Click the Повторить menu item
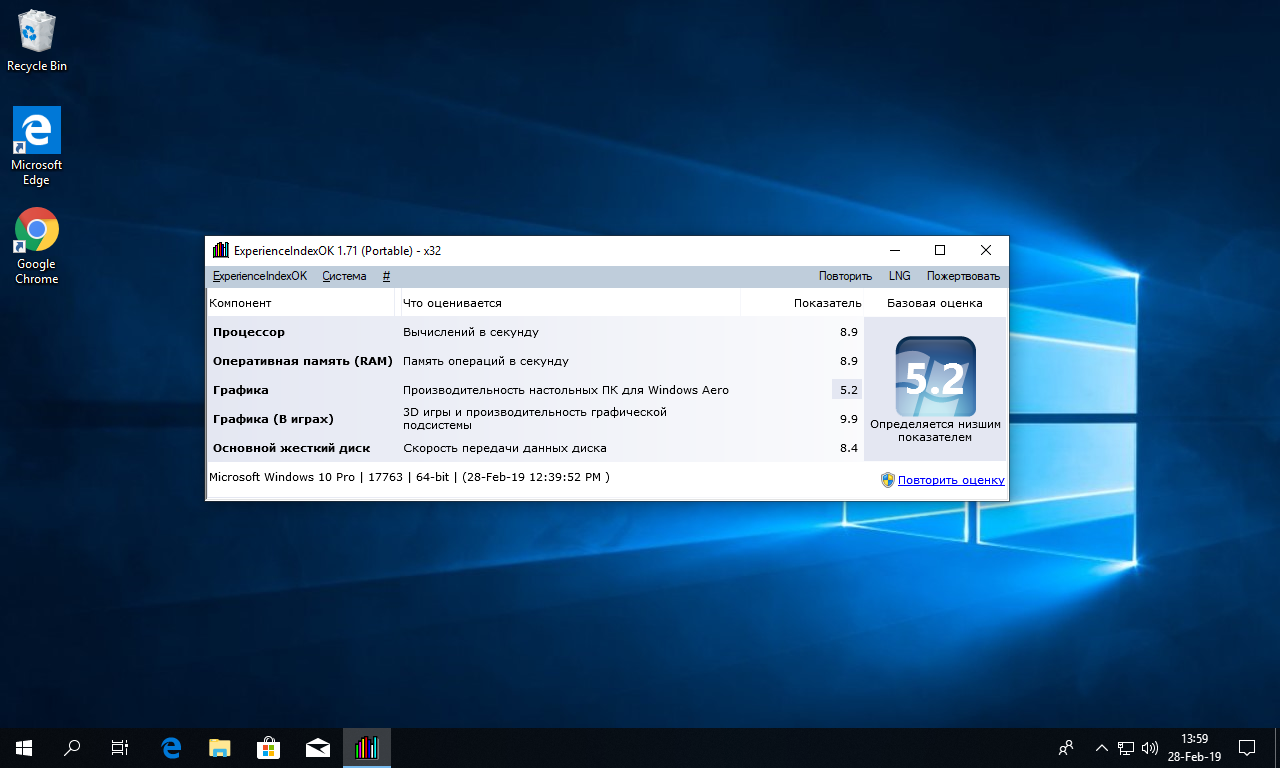This screenshot has width=1280, height=768. pyautogui.click(x=845, y=276)
